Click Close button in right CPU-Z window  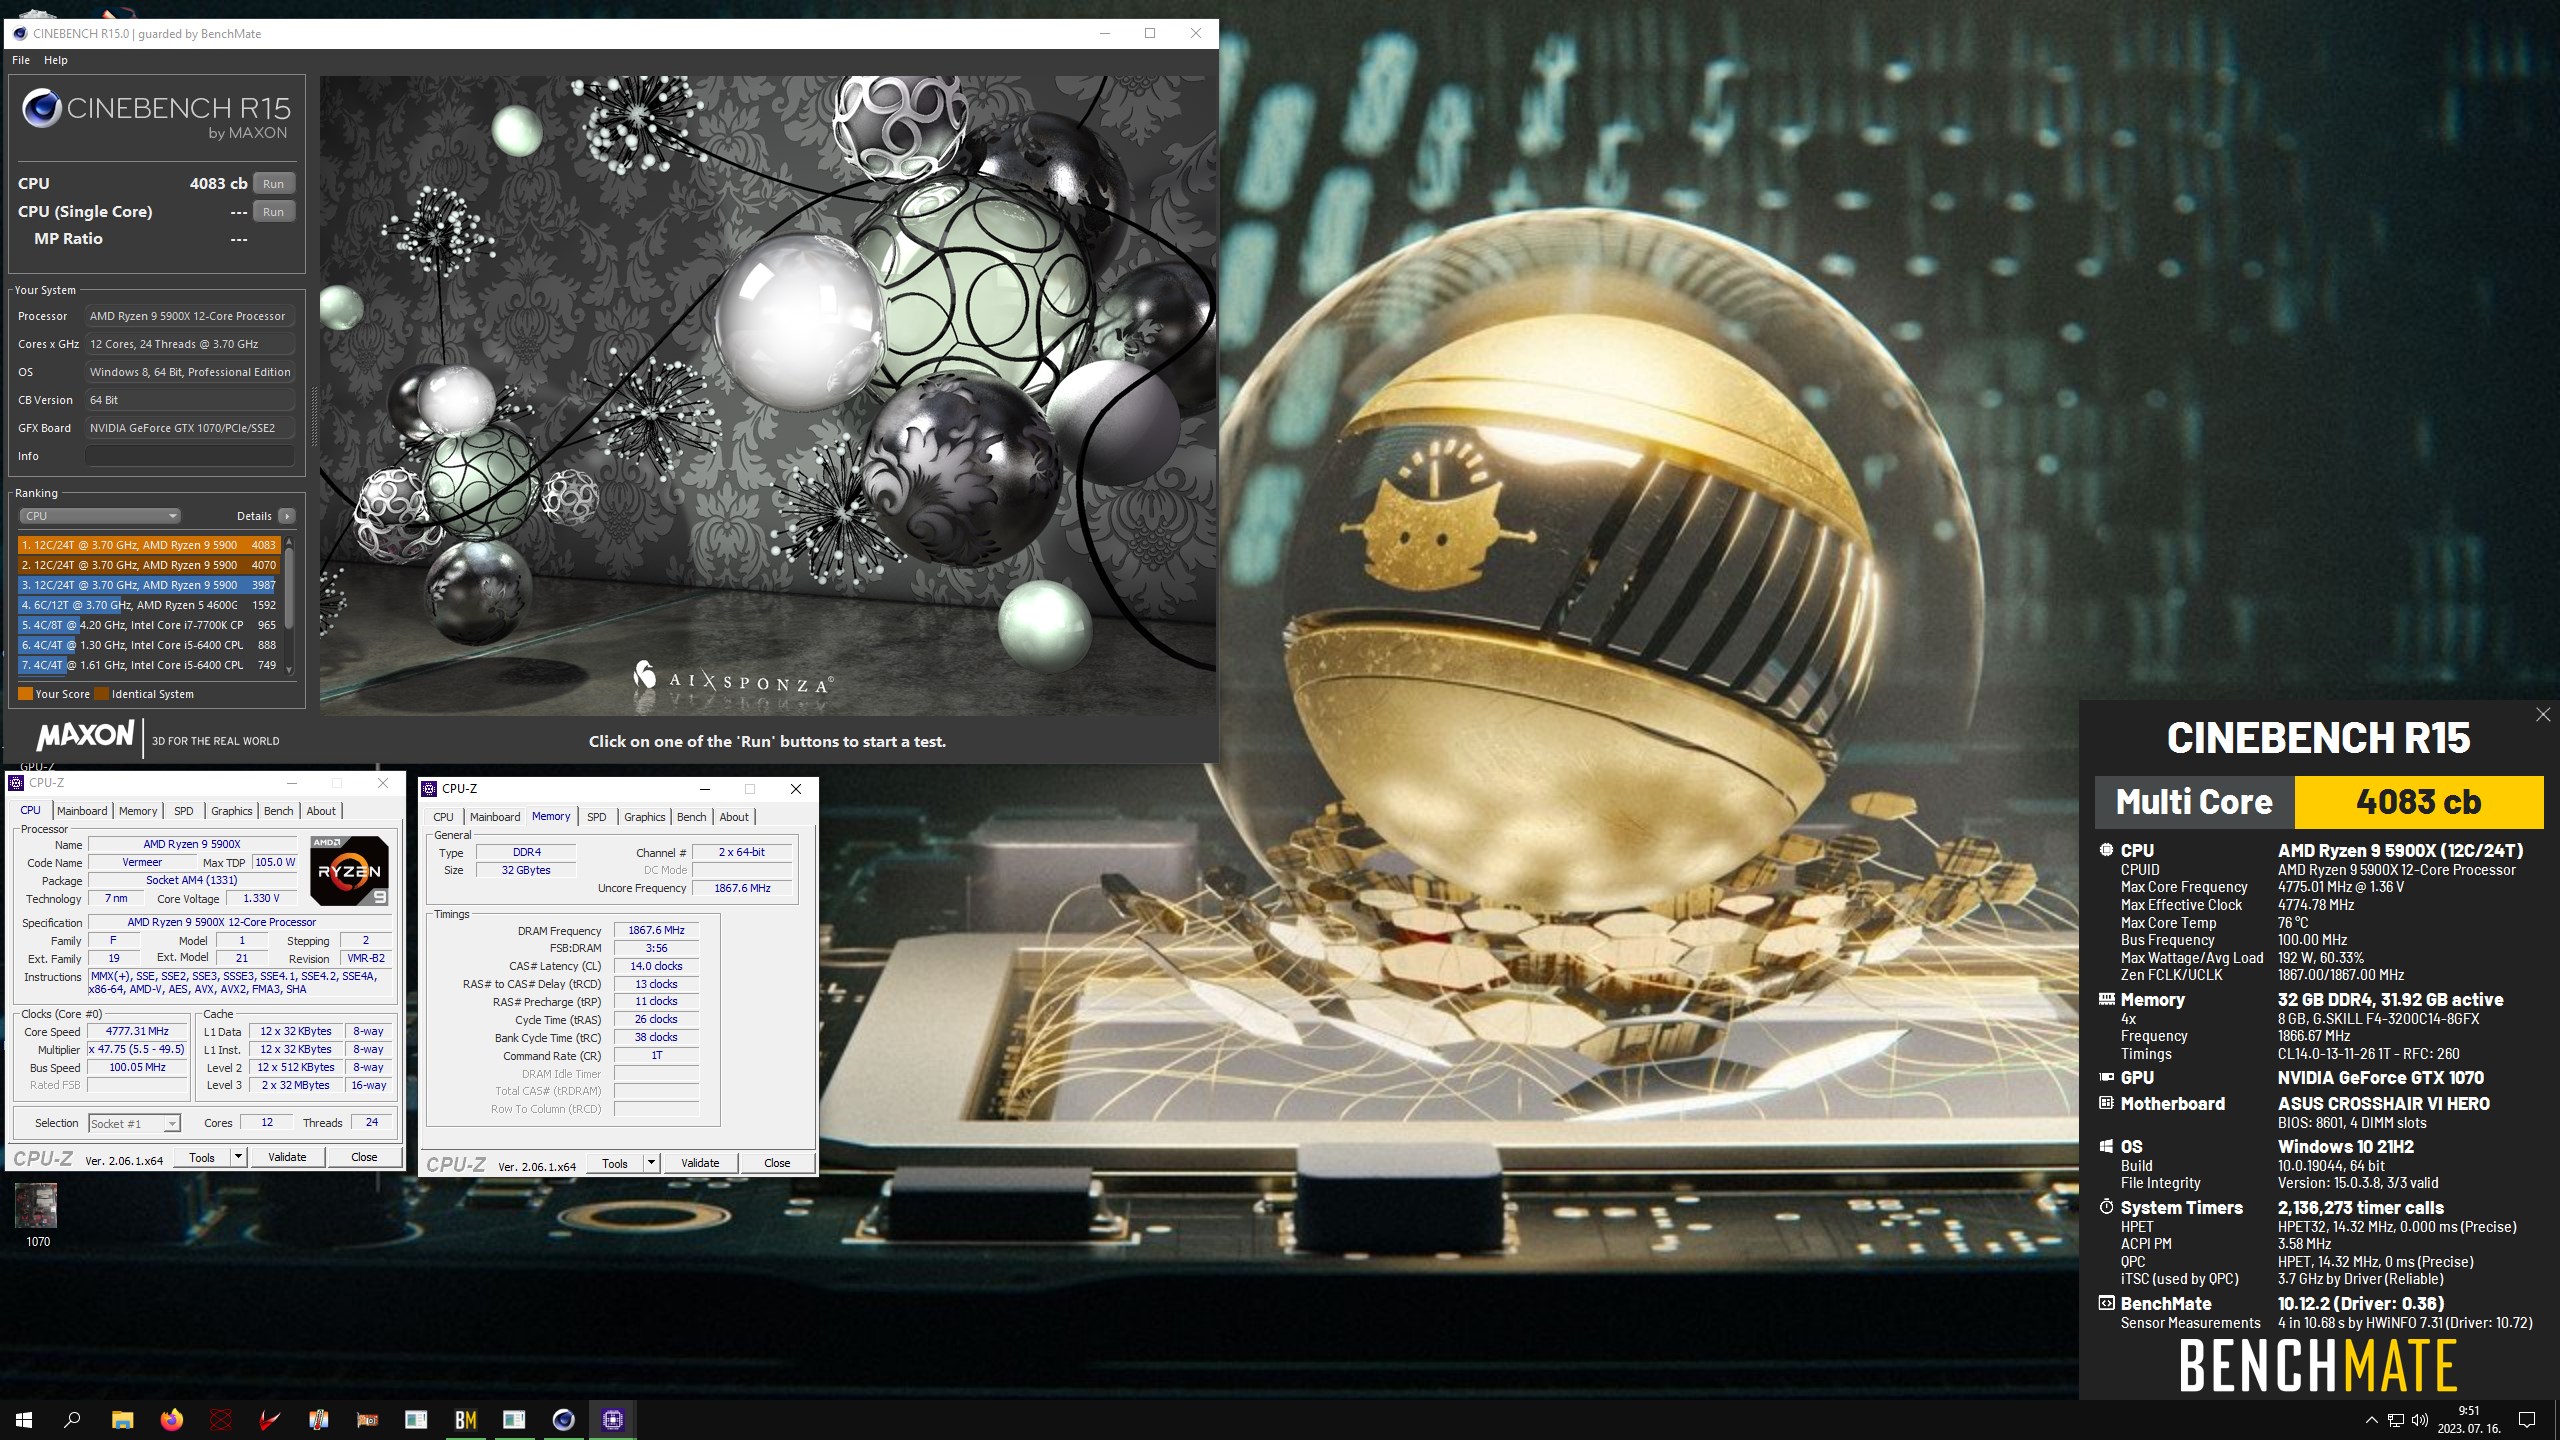(x=777, y=1163)
